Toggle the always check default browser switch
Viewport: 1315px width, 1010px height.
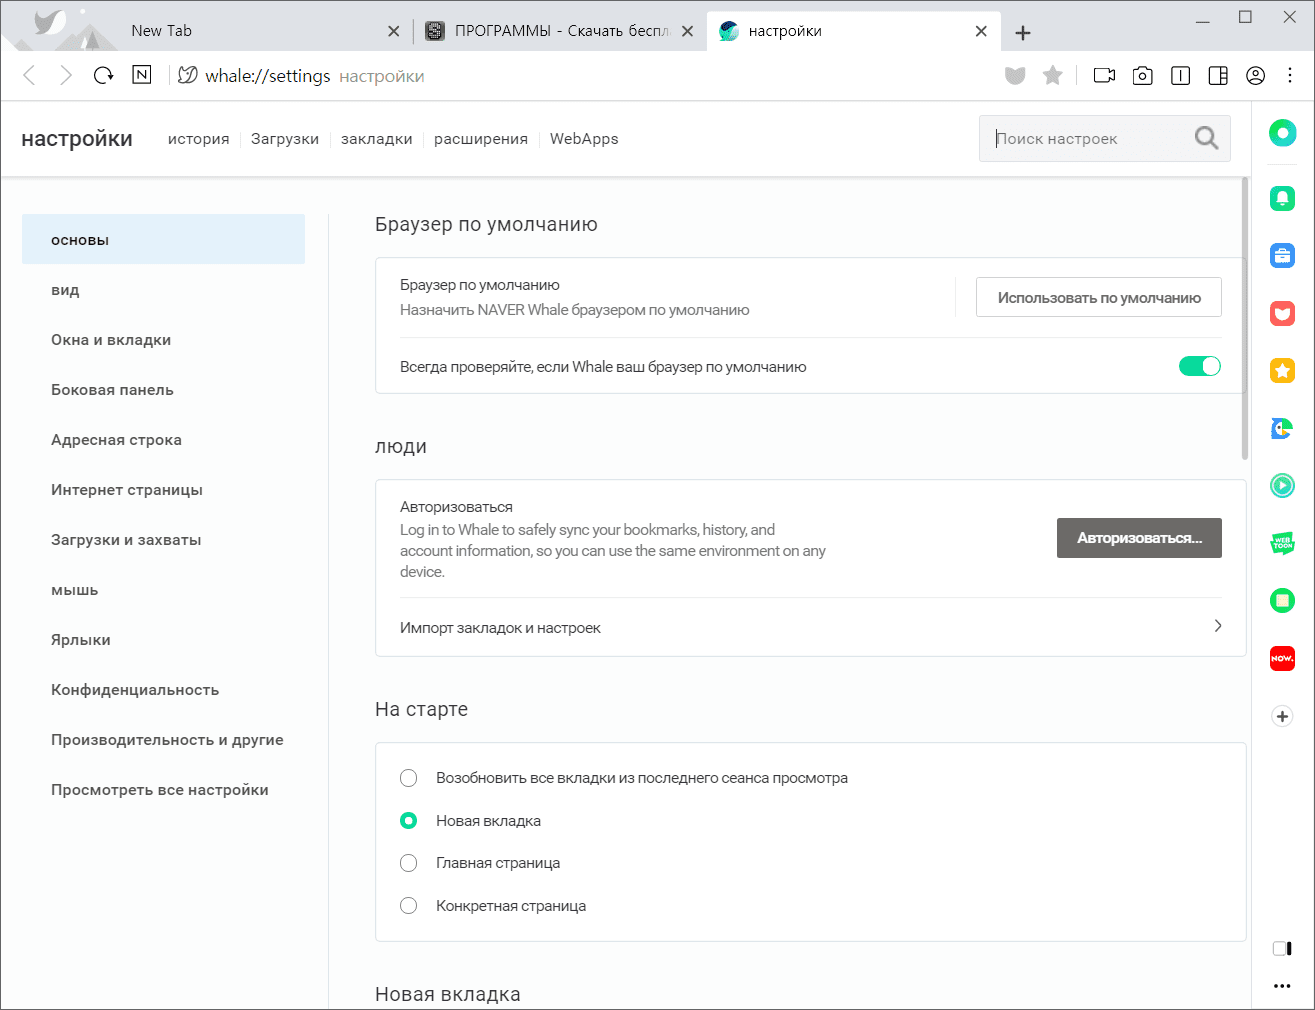click(x=1199, y=366)
